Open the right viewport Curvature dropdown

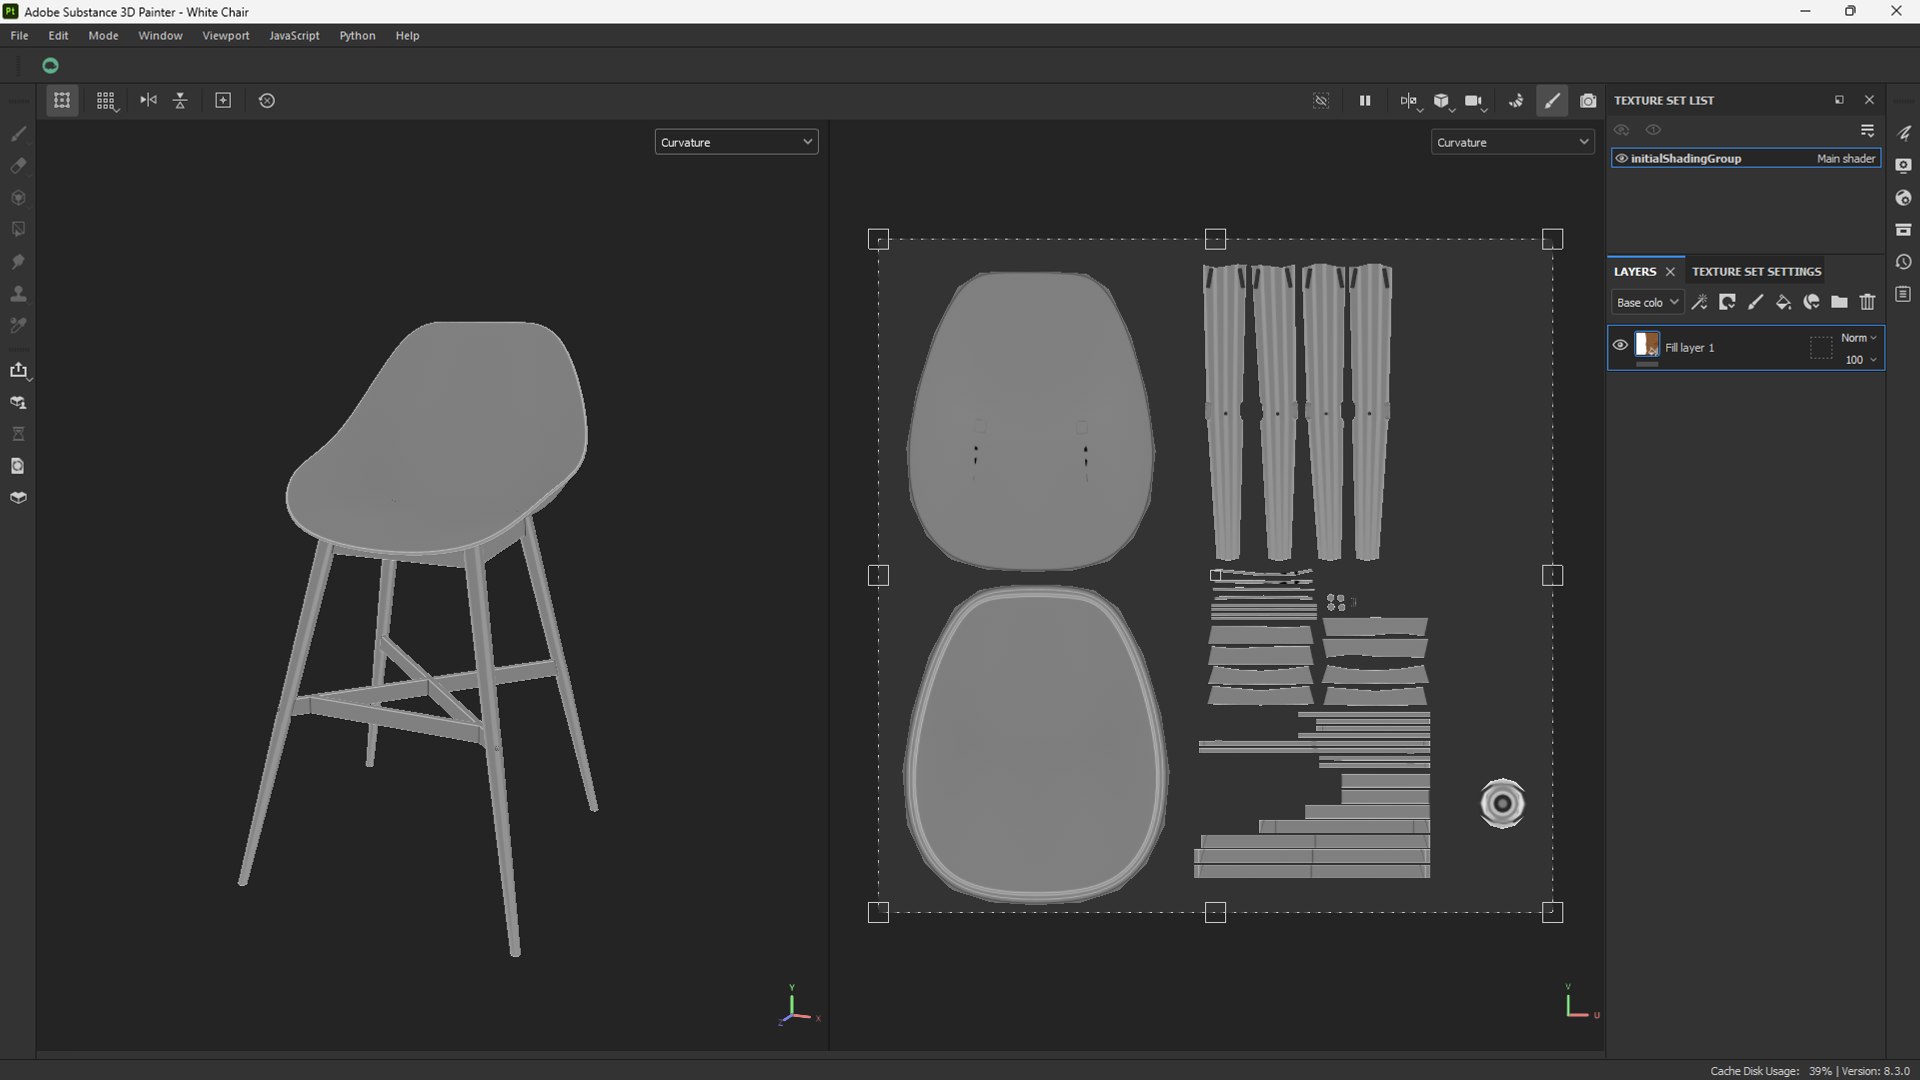tap(1513, 142)
